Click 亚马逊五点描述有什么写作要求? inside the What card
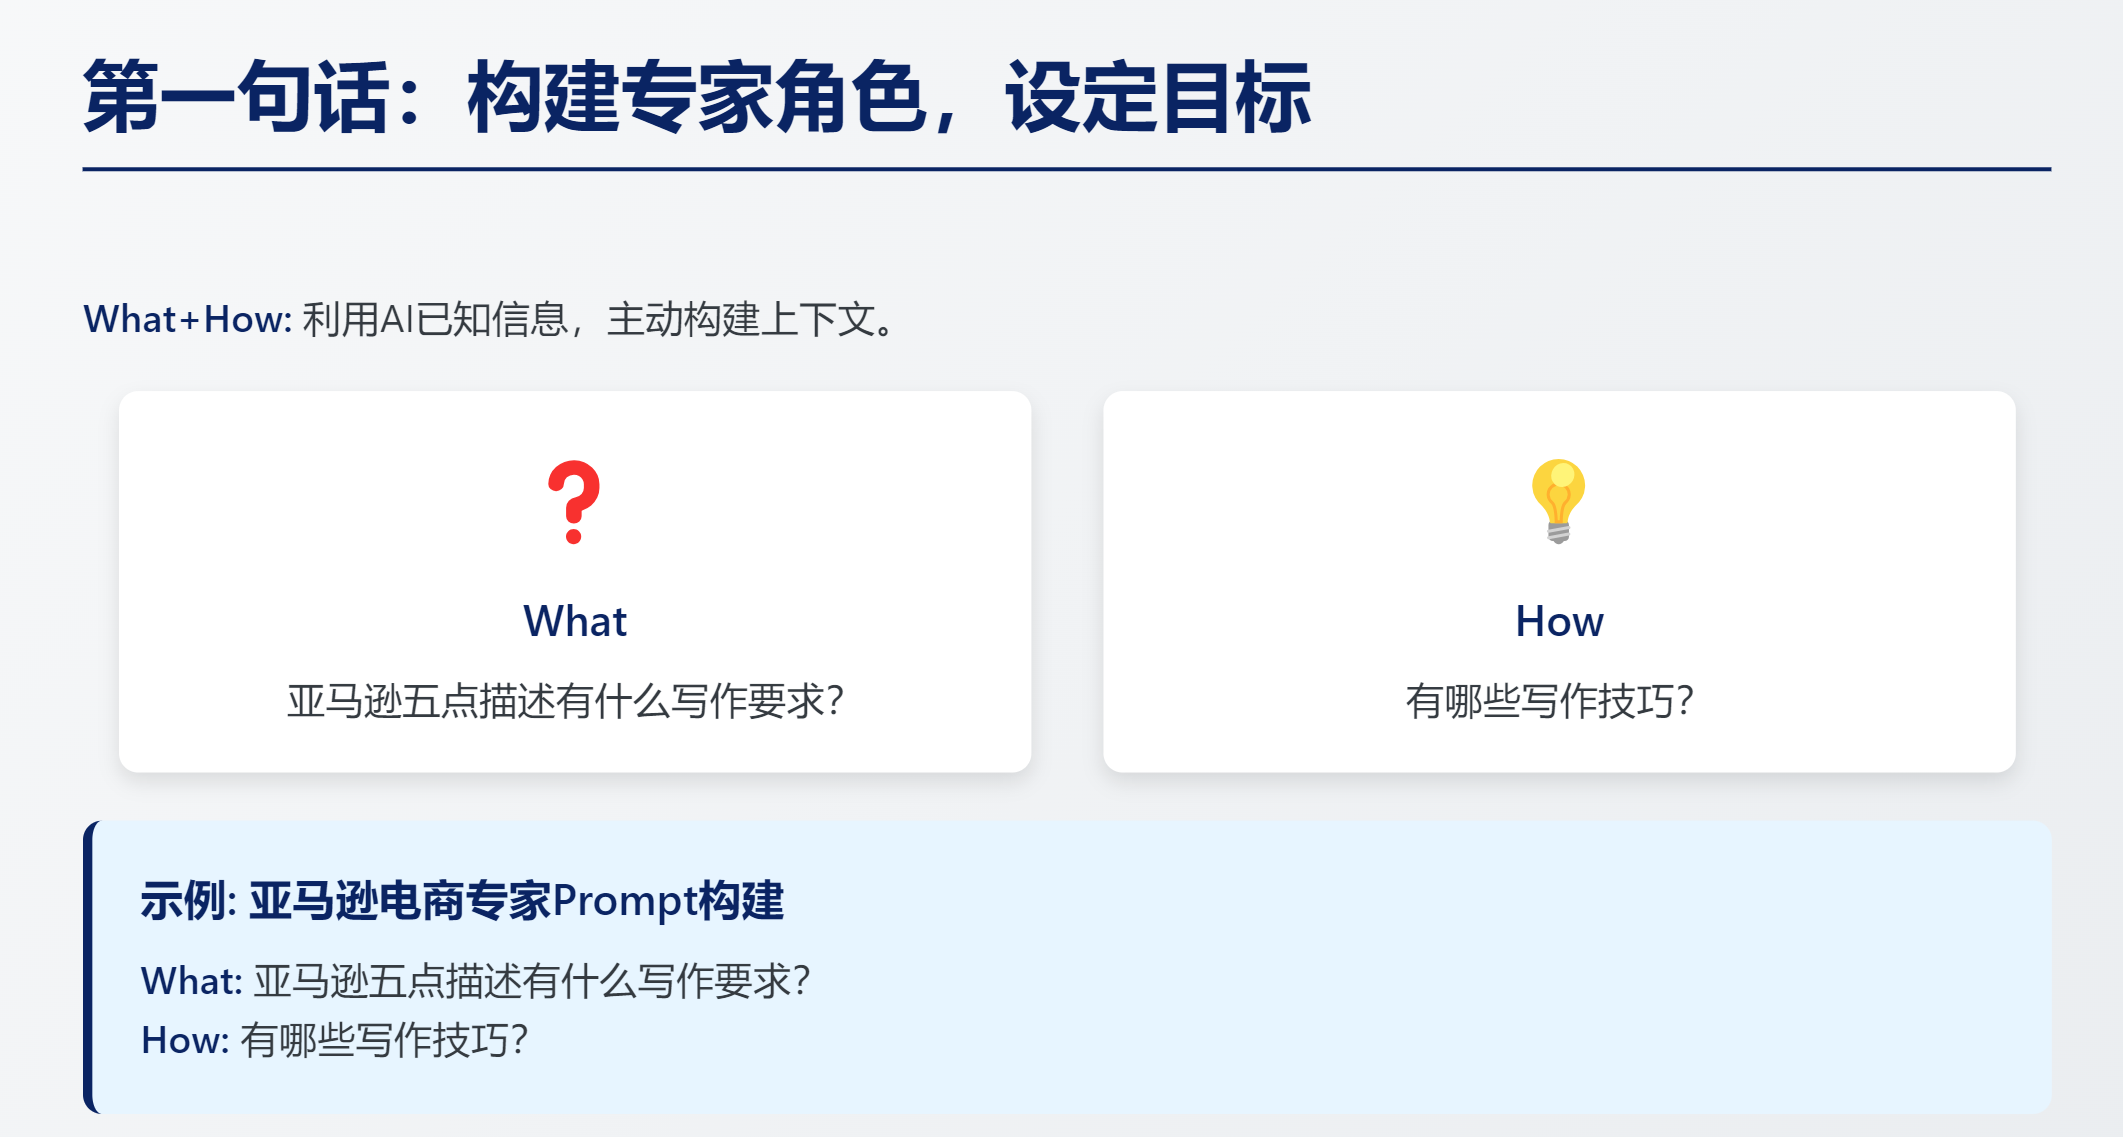 click(566, 701)
